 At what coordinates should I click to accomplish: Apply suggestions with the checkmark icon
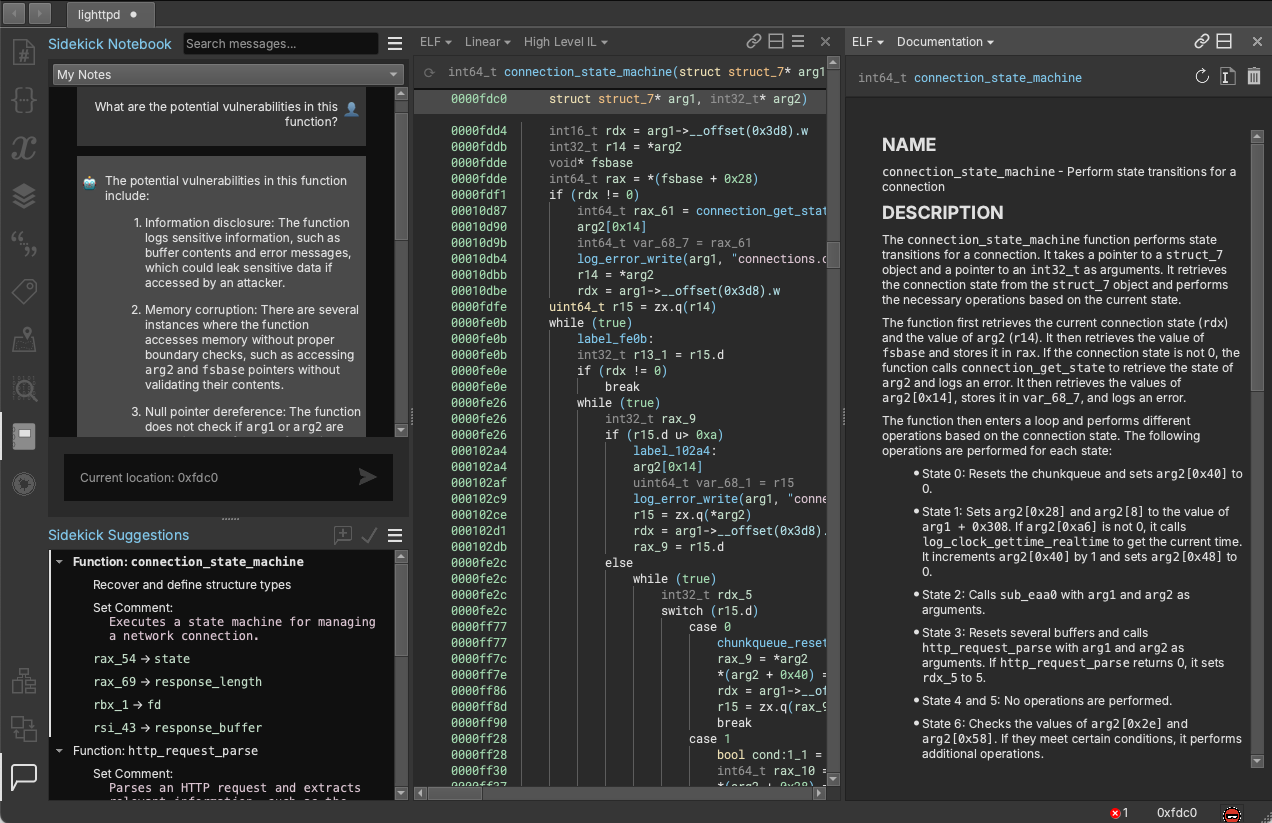click(x=370, y=535)
